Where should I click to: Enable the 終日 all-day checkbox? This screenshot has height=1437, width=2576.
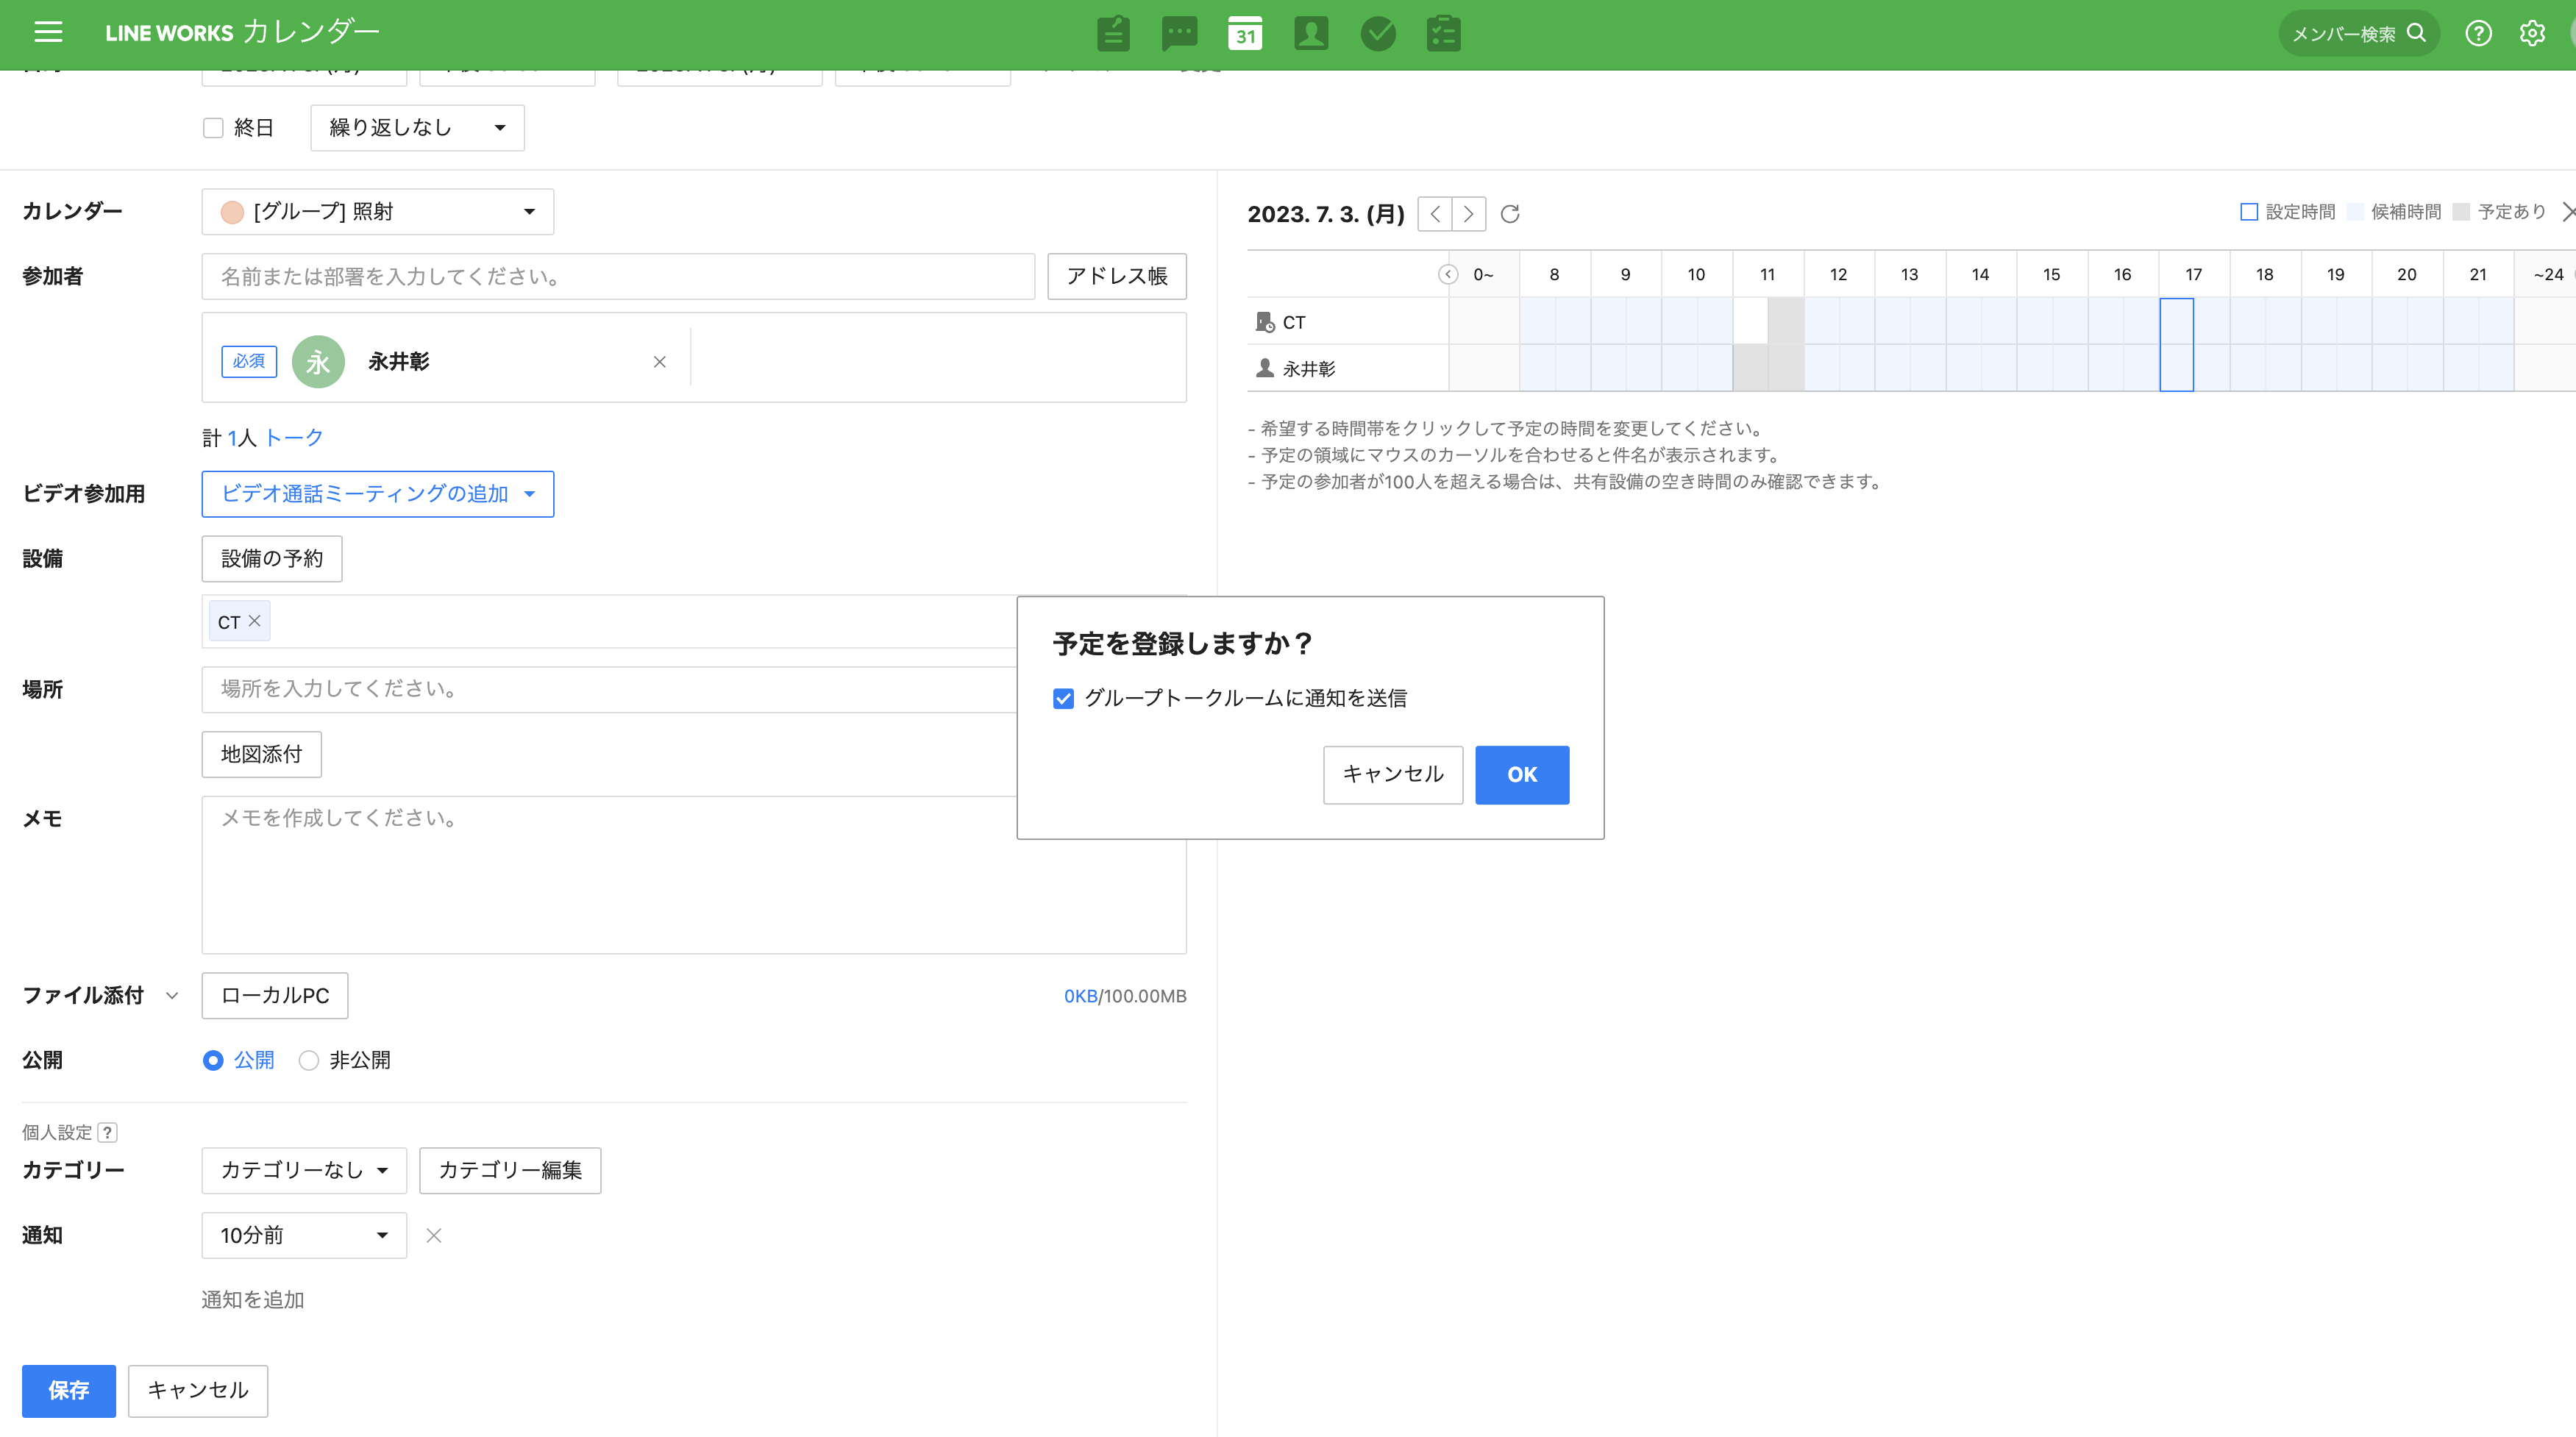click(213, 128)
